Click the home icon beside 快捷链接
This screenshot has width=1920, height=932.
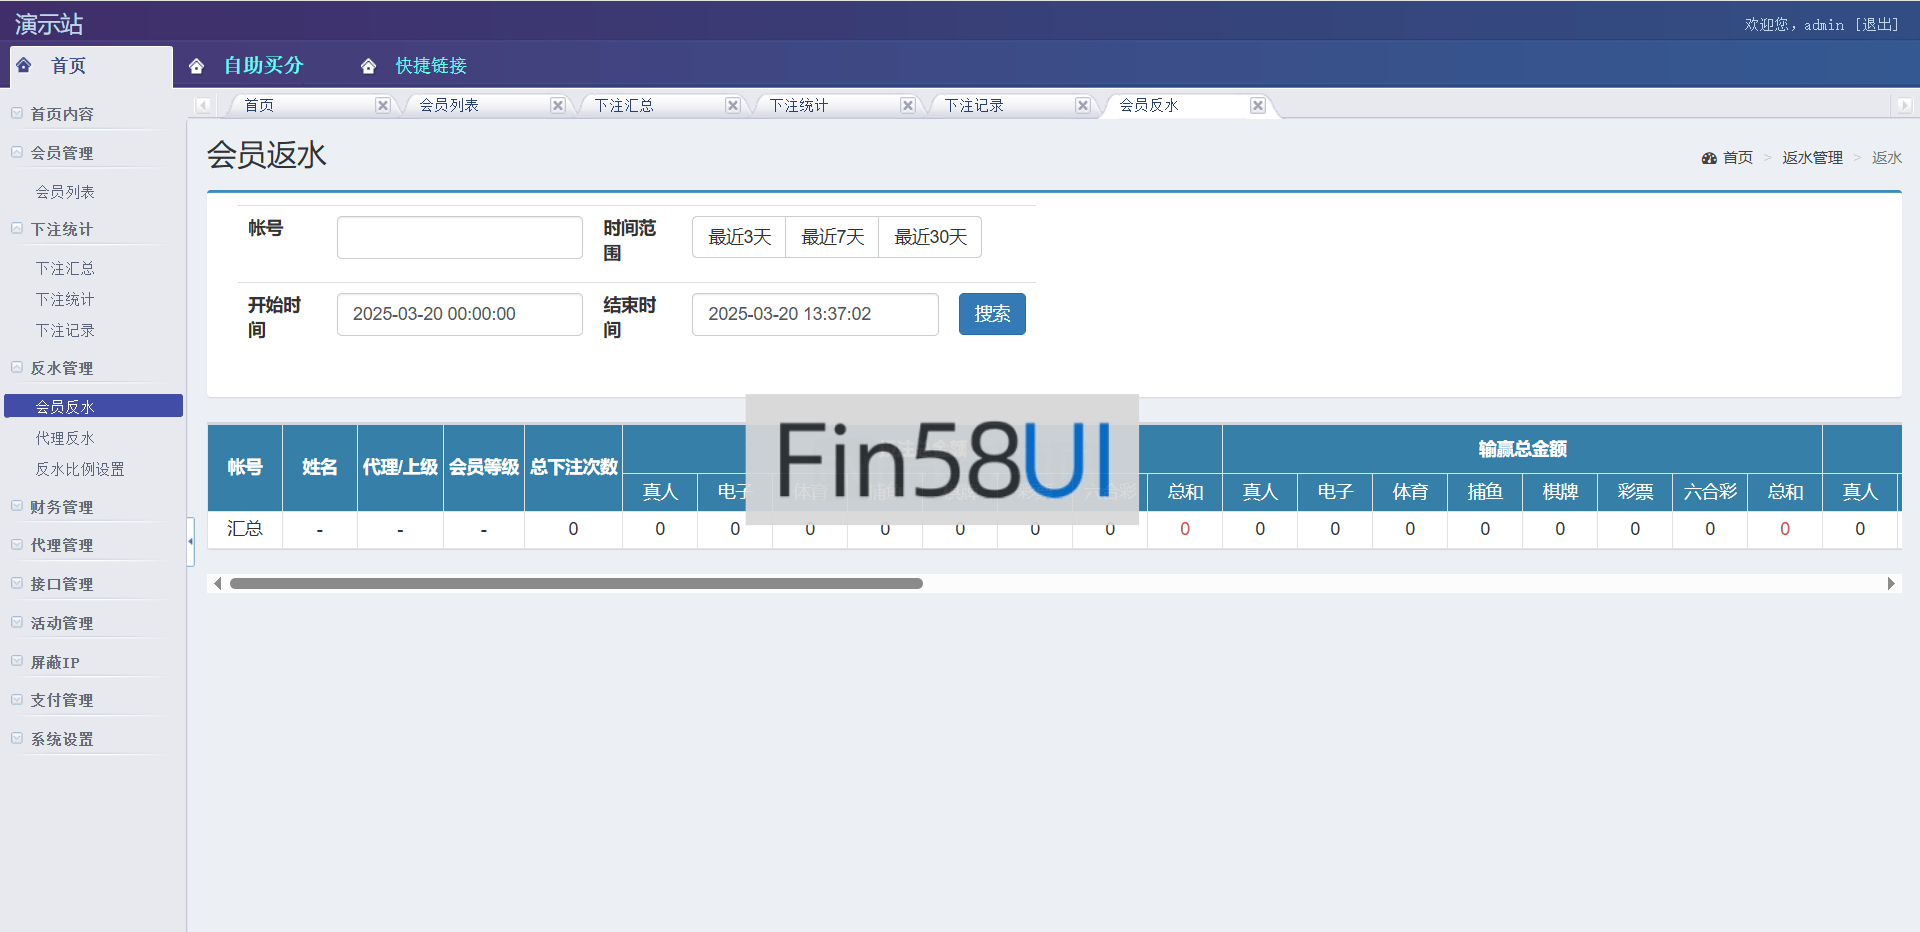click(368, 66)
